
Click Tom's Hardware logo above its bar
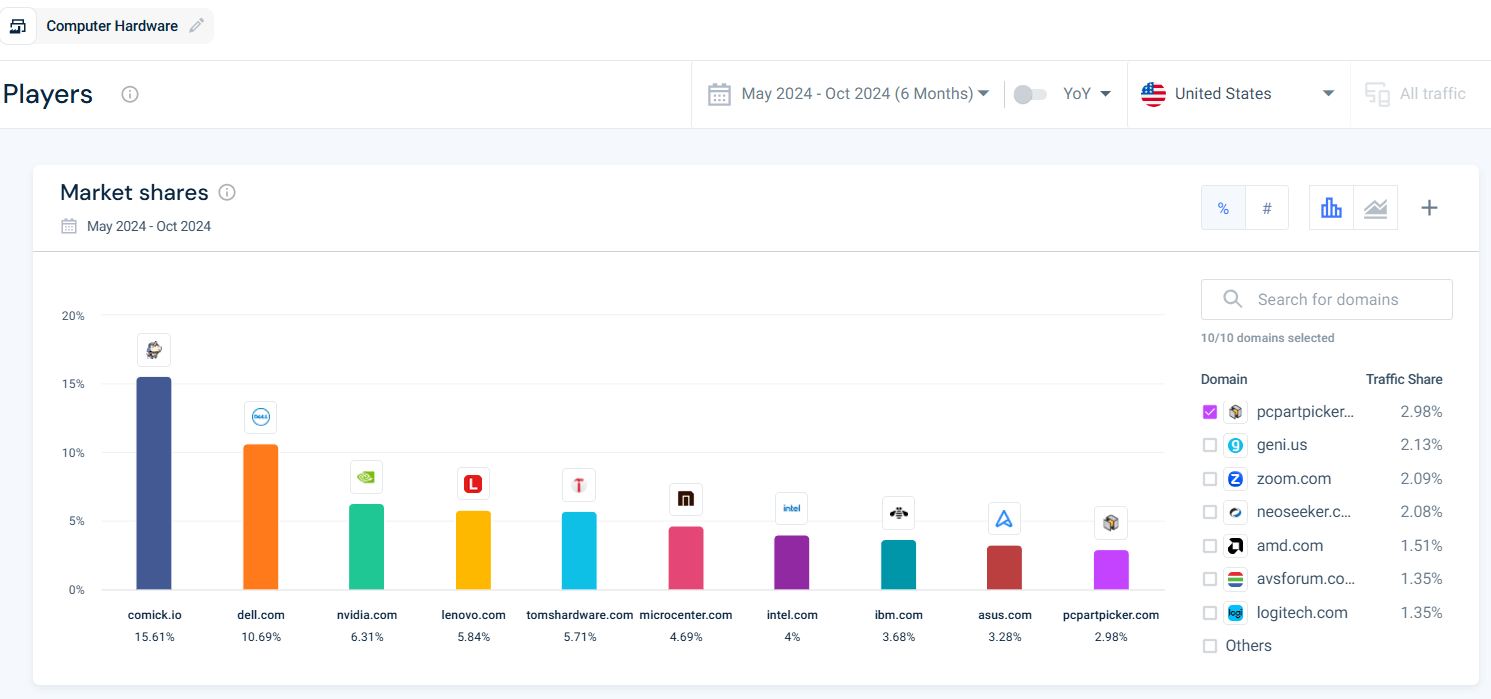[578, 485]
